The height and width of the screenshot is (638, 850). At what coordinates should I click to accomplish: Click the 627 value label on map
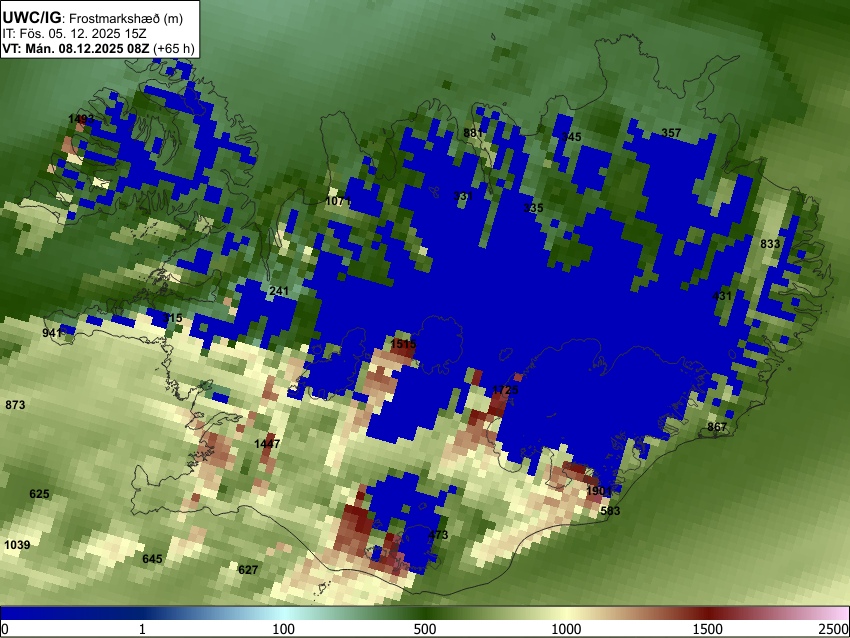pos(248,570)
